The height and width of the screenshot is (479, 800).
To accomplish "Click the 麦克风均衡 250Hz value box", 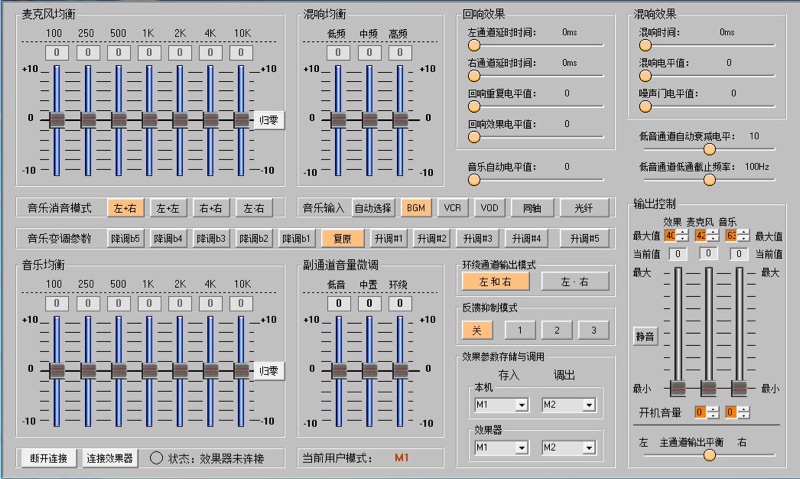I will (88, 53).
